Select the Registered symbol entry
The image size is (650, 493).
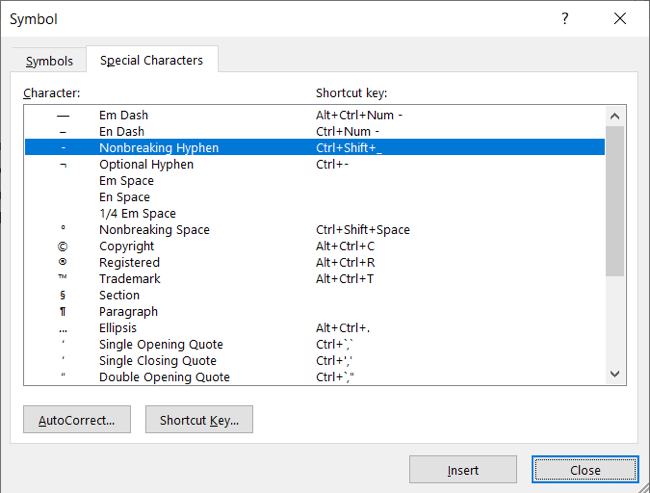(129, 262)
